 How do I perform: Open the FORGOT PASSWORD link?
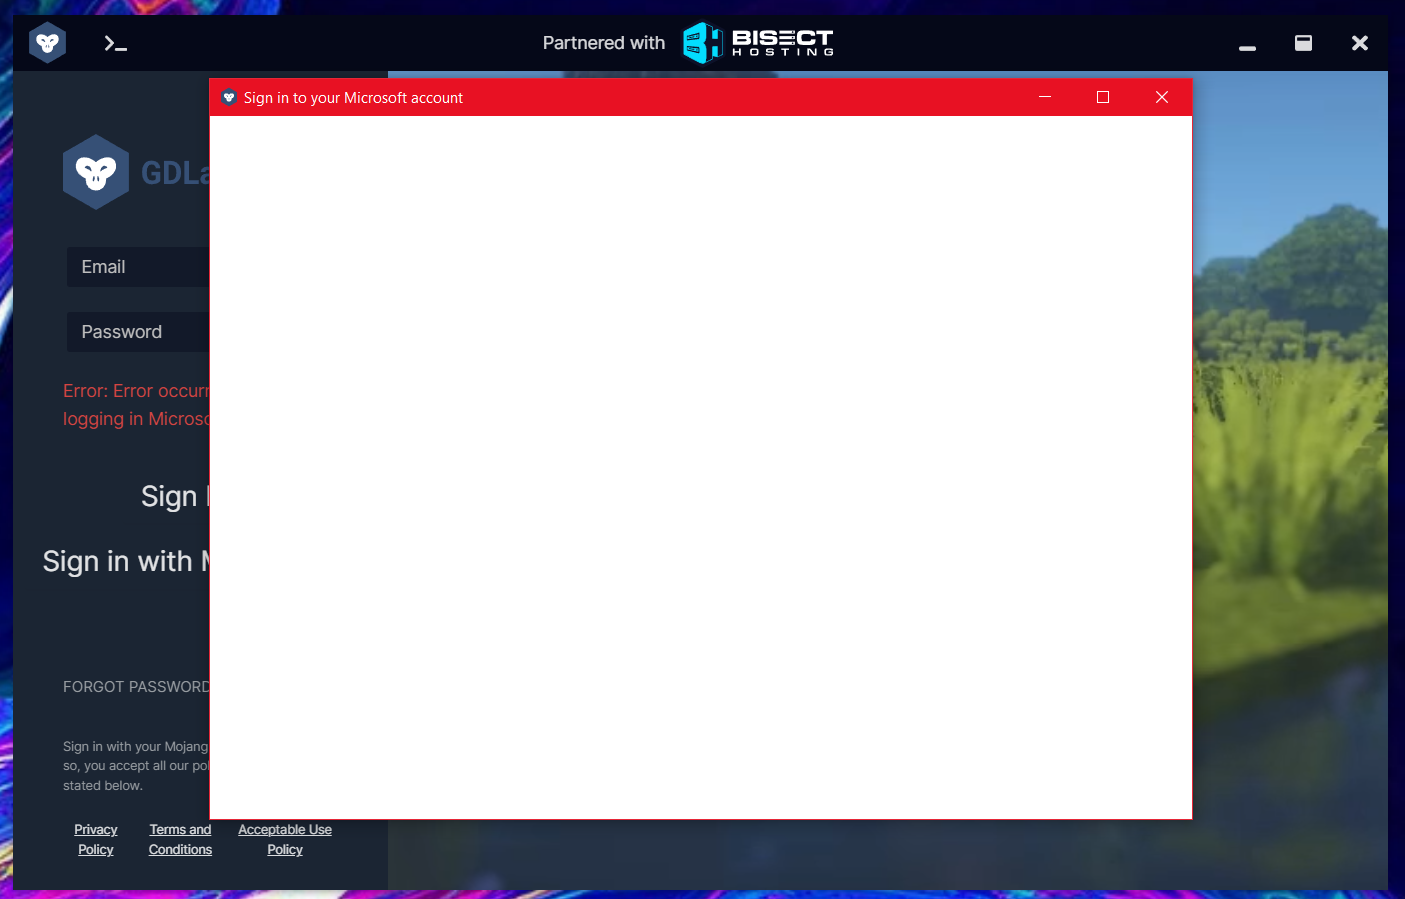(x=136, y=686)
